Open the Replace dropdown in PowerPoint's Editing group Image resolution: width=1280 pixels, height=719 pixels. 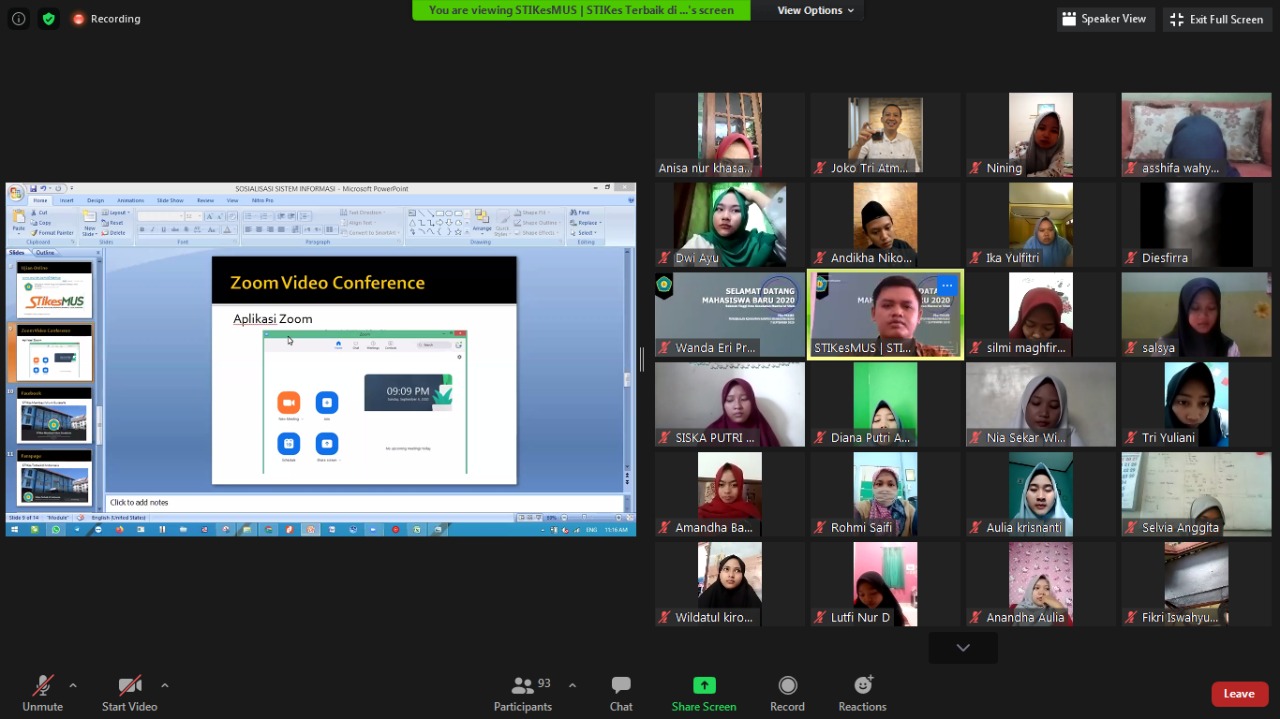[584, 223]
